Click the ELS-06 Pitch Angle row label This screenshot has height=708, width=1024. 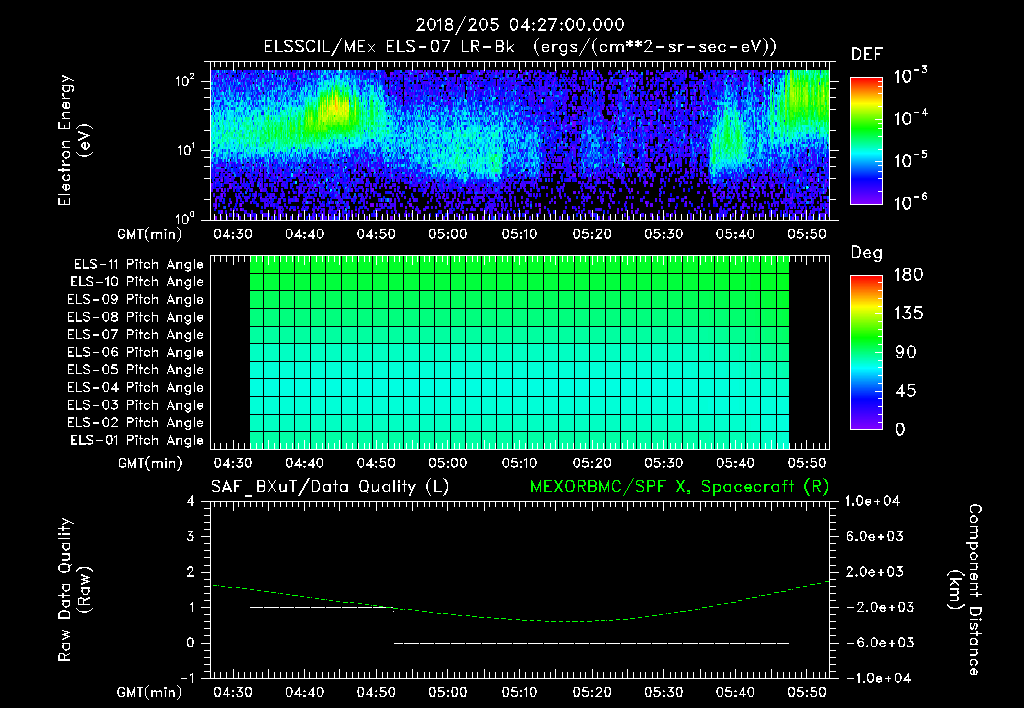(x=136, y=353)
